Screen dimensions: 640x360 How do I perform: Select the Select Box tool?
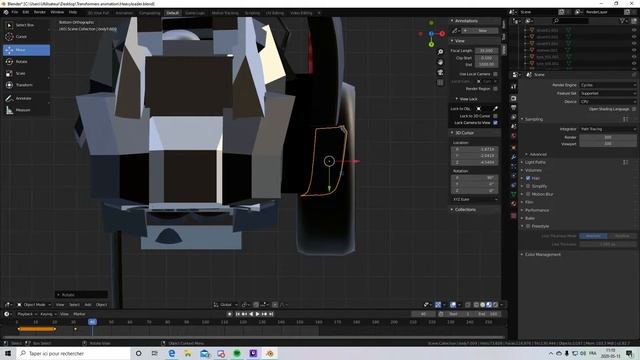point(26,25)
